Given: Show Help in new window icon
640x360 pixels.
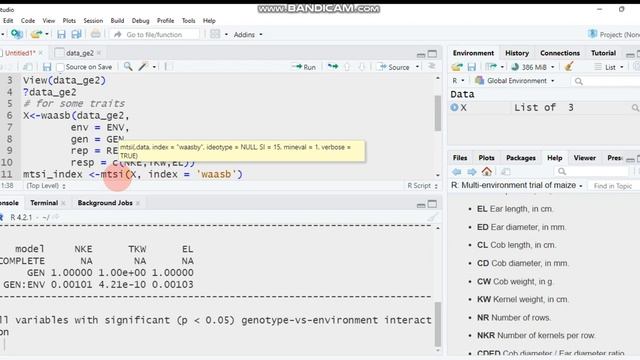Looking at the screenshot, I should (506, 172).
